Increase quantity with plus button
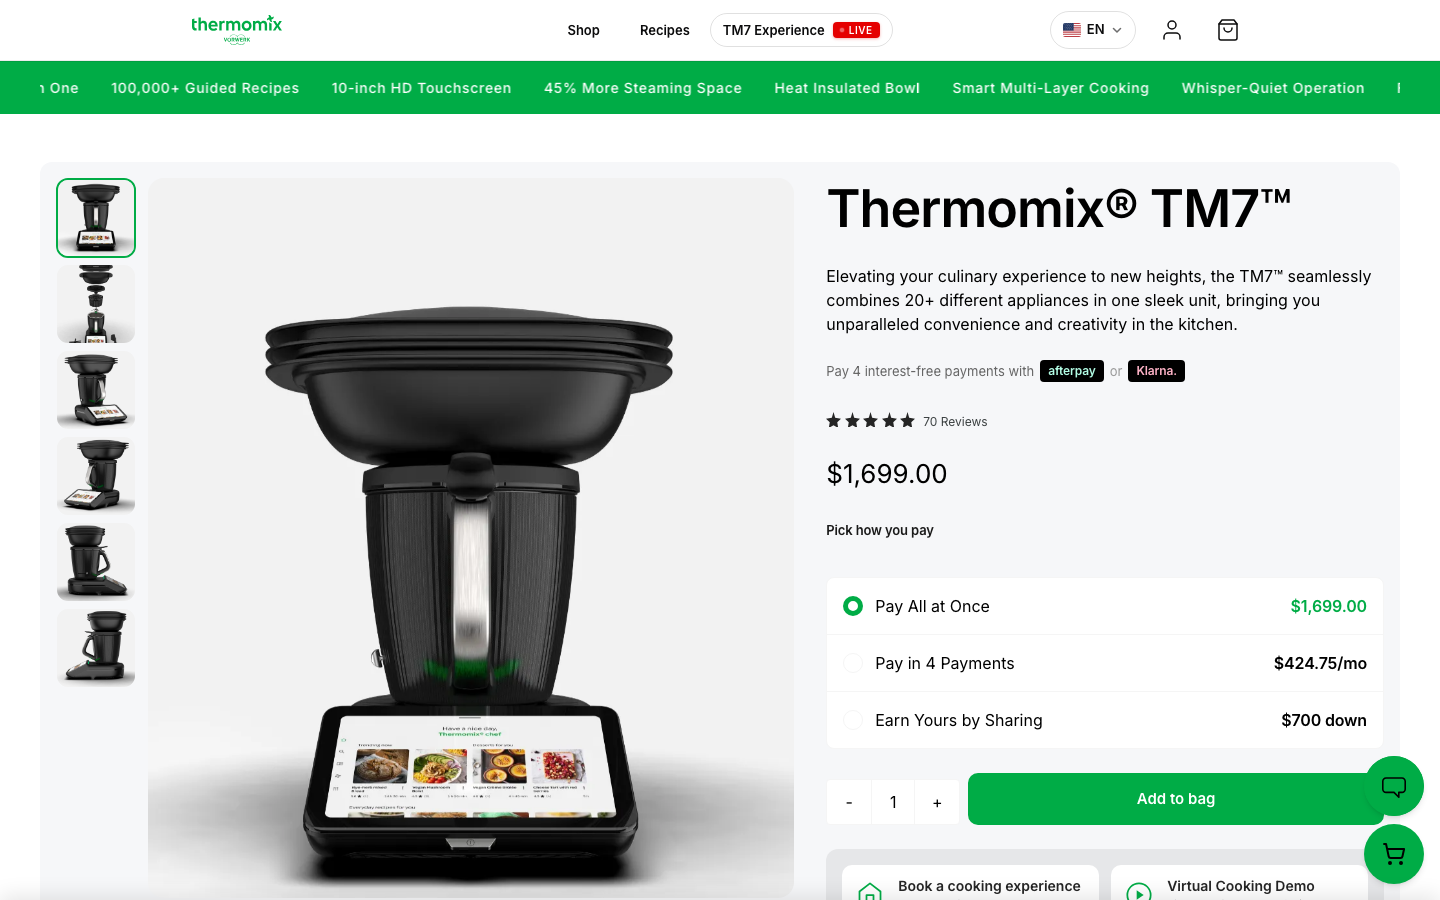The width and height of the screenshot is (1440, 900). [x=937, y=802]
